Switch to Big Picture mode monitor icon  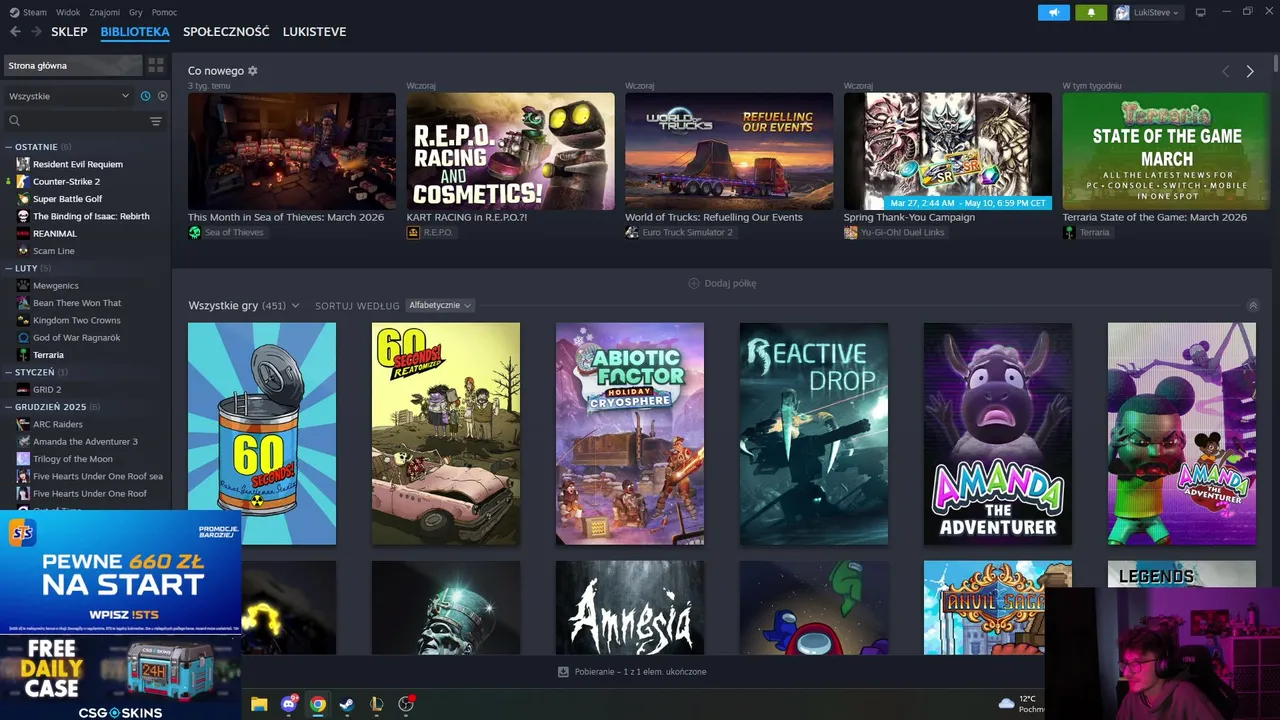click(x=1201, y=12)
